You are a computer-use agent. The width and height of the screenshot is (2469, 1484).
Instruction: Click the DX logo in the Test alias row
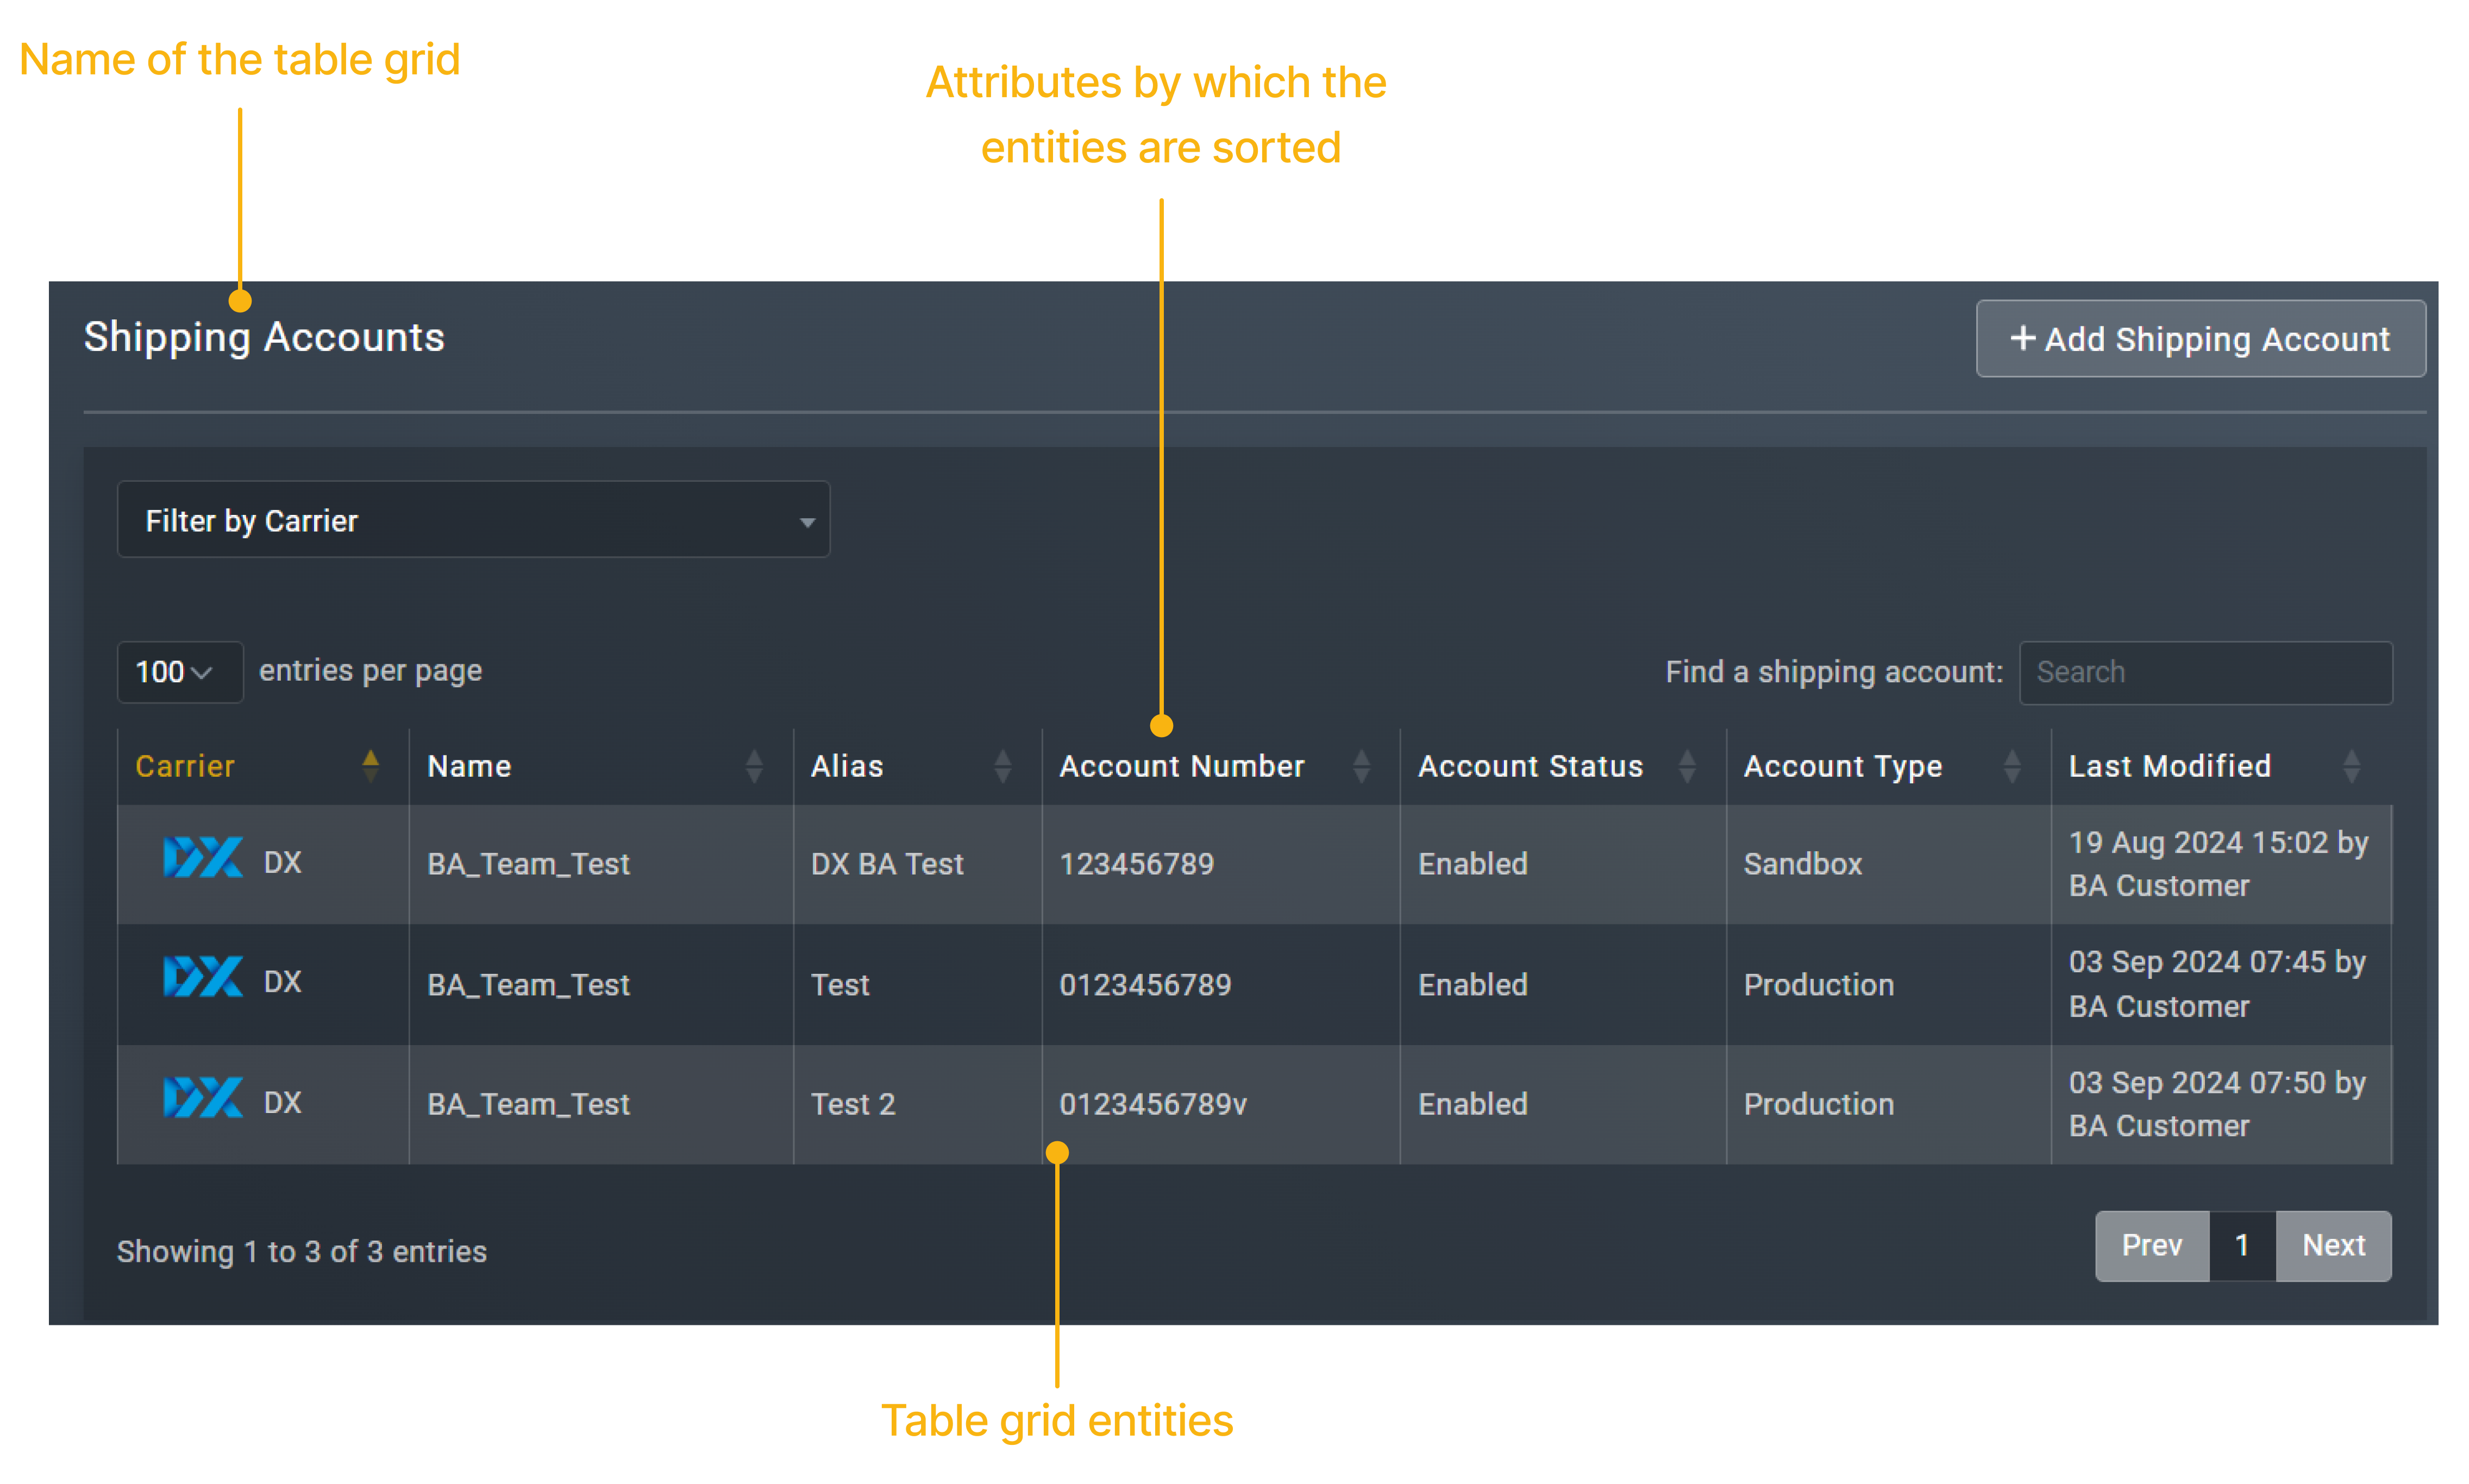tap(203, 977)
